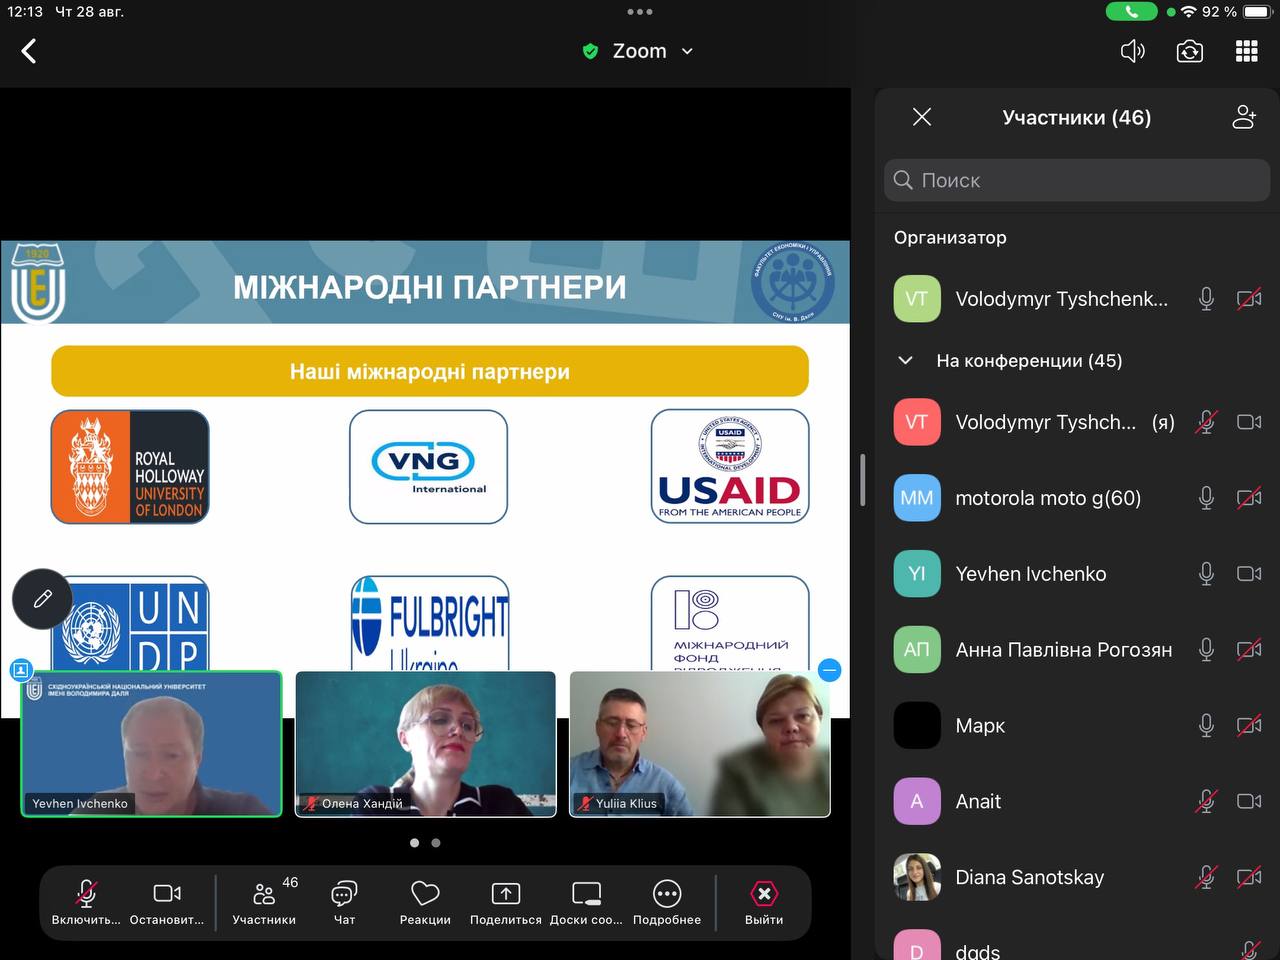Viewport: 1280px width, 960px height.
Task: Select Yuliia Klius video thumbnail
Action: (700, 744)
